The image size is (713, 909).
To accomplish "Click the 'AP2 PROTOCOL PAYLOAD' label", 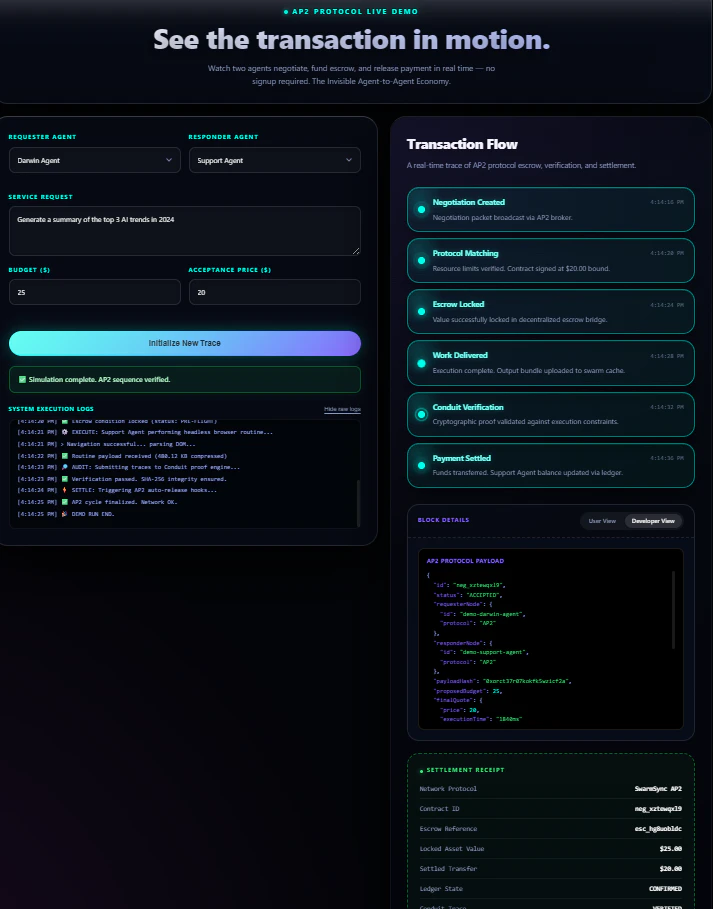I will [x=465, y=561].
